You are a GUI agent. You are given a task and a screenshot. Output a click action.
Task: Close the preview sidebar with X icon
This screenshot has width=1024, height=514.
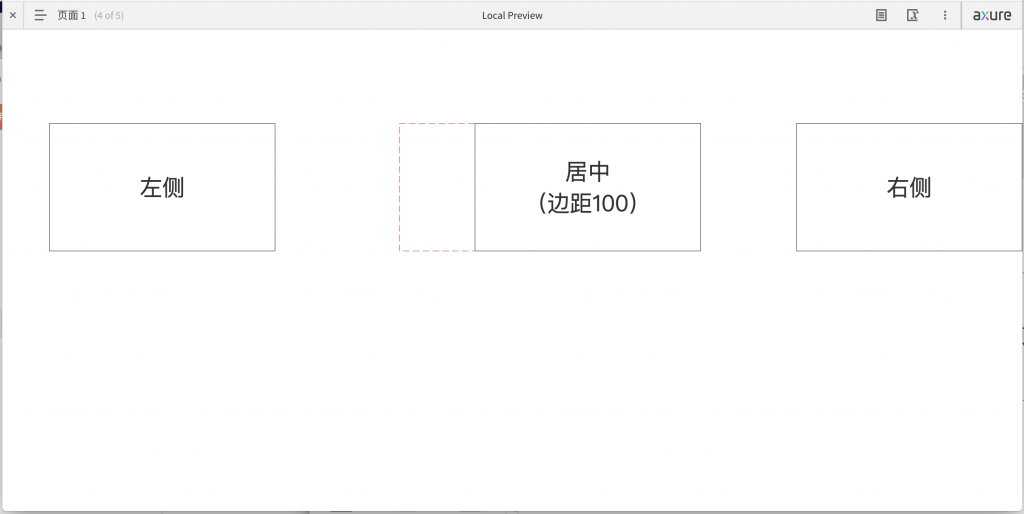(13, 15)
